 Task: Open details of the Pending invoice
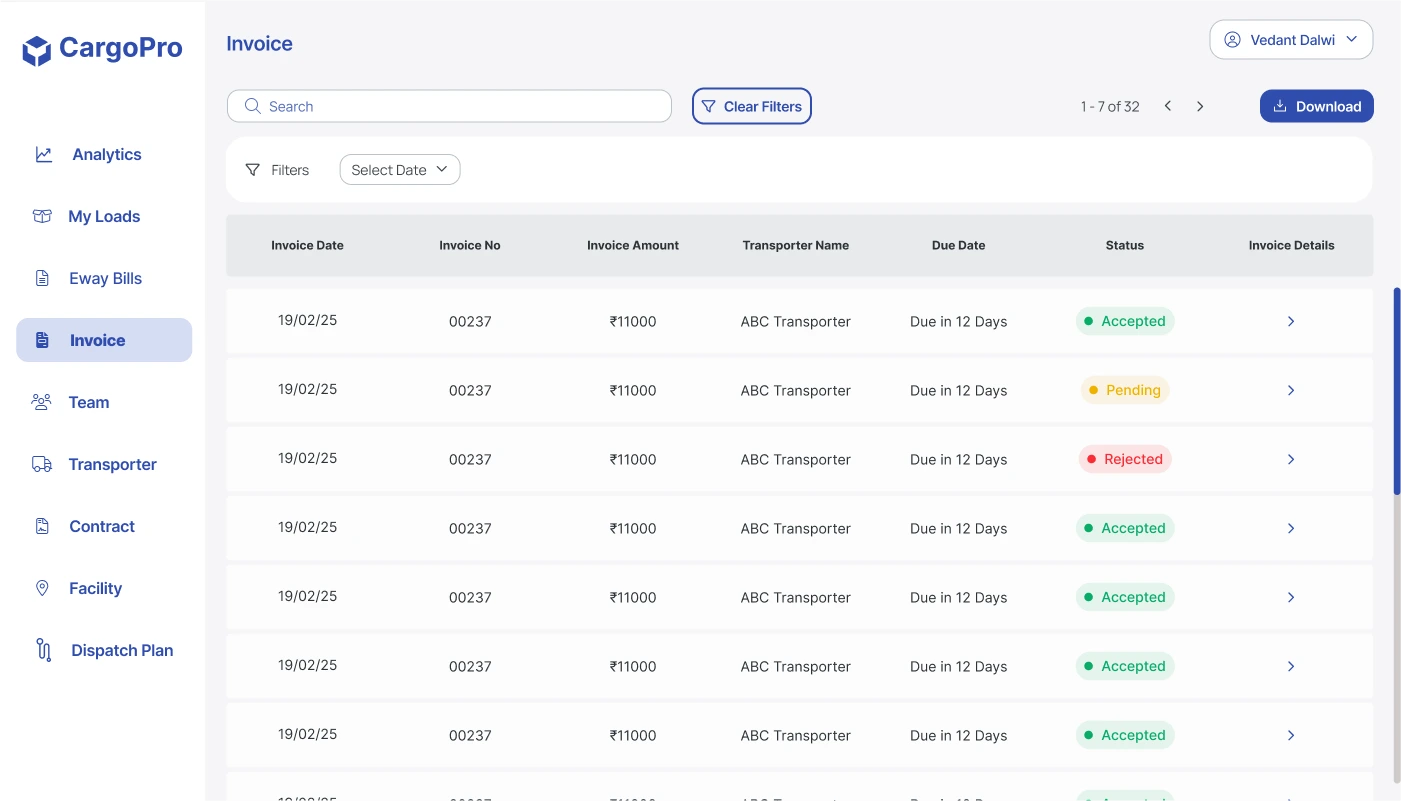1291,390
